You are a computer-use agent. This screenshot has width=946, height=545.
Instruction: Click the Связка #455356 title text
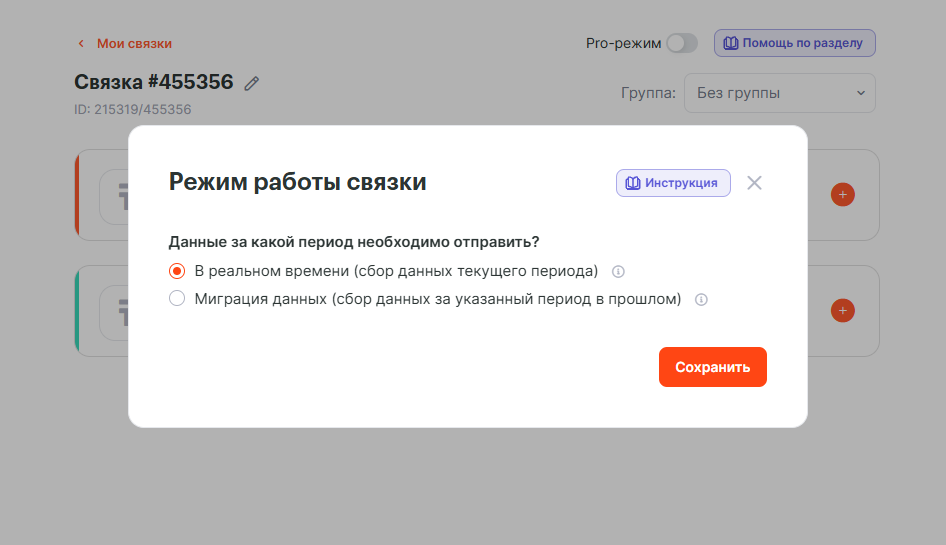pyautogui.click(x=153, y=82)
